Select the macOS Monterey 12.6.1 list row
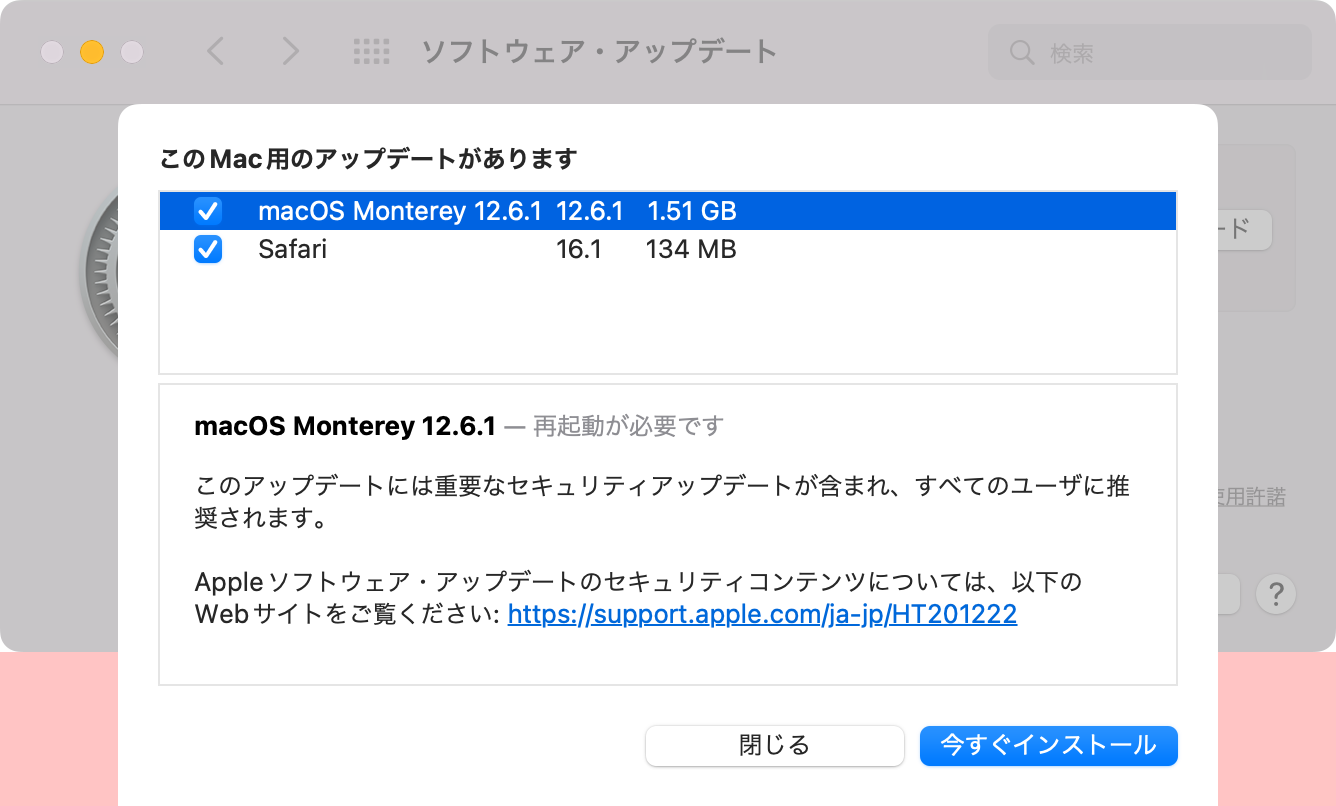 click(x=668, y=211)
